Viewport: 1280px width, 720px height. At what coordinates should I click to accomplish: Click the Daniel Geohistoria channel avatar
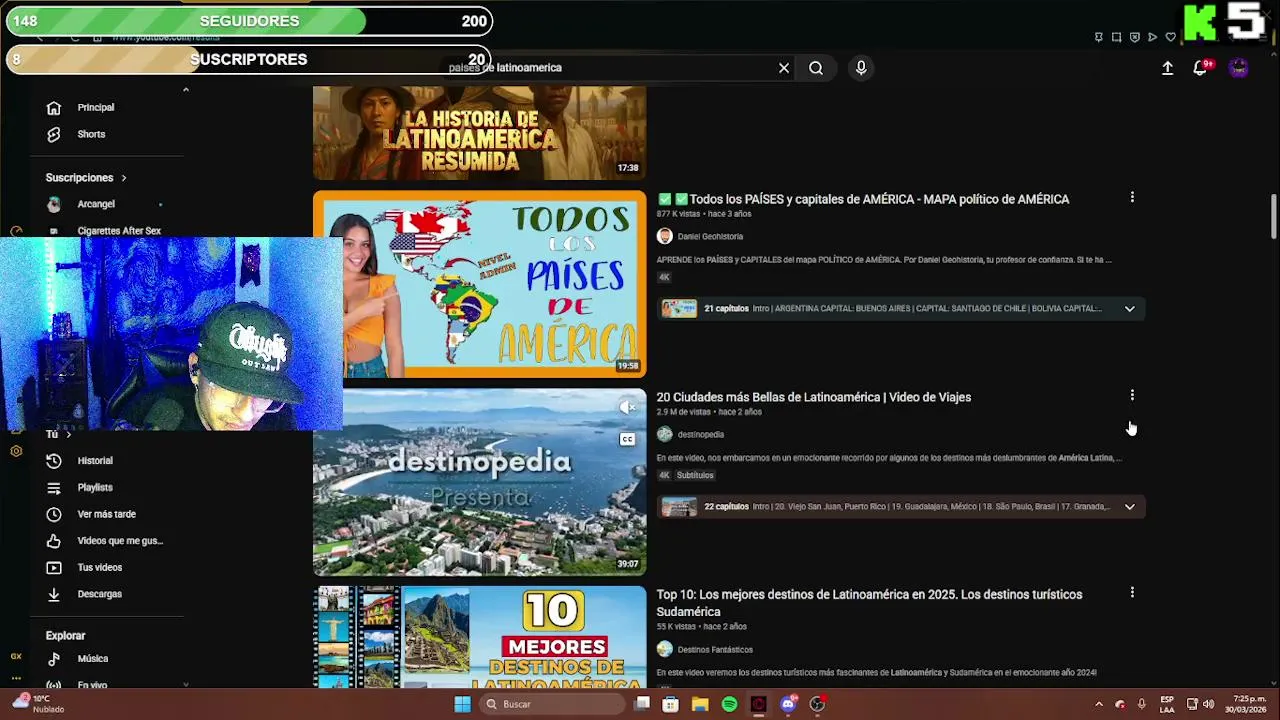coord(665,237)
